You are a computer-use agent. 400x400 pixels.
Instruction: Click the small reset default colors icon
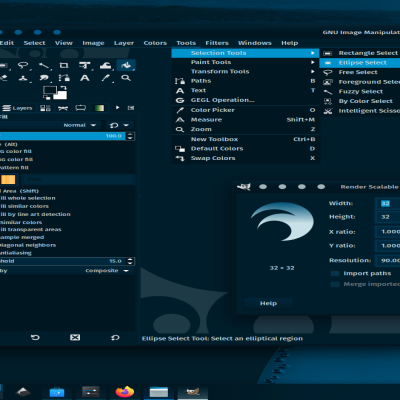point(46,97)
